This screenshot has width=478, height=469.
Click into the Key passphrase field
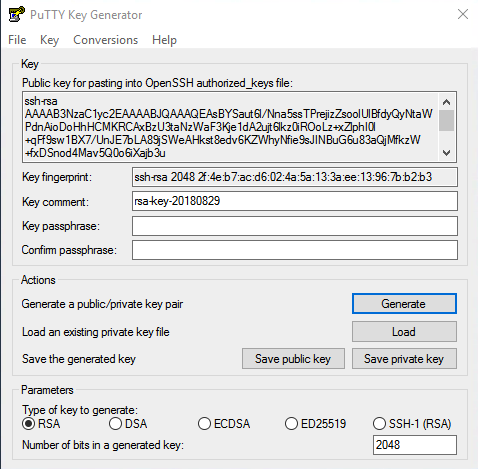[295, 226]
